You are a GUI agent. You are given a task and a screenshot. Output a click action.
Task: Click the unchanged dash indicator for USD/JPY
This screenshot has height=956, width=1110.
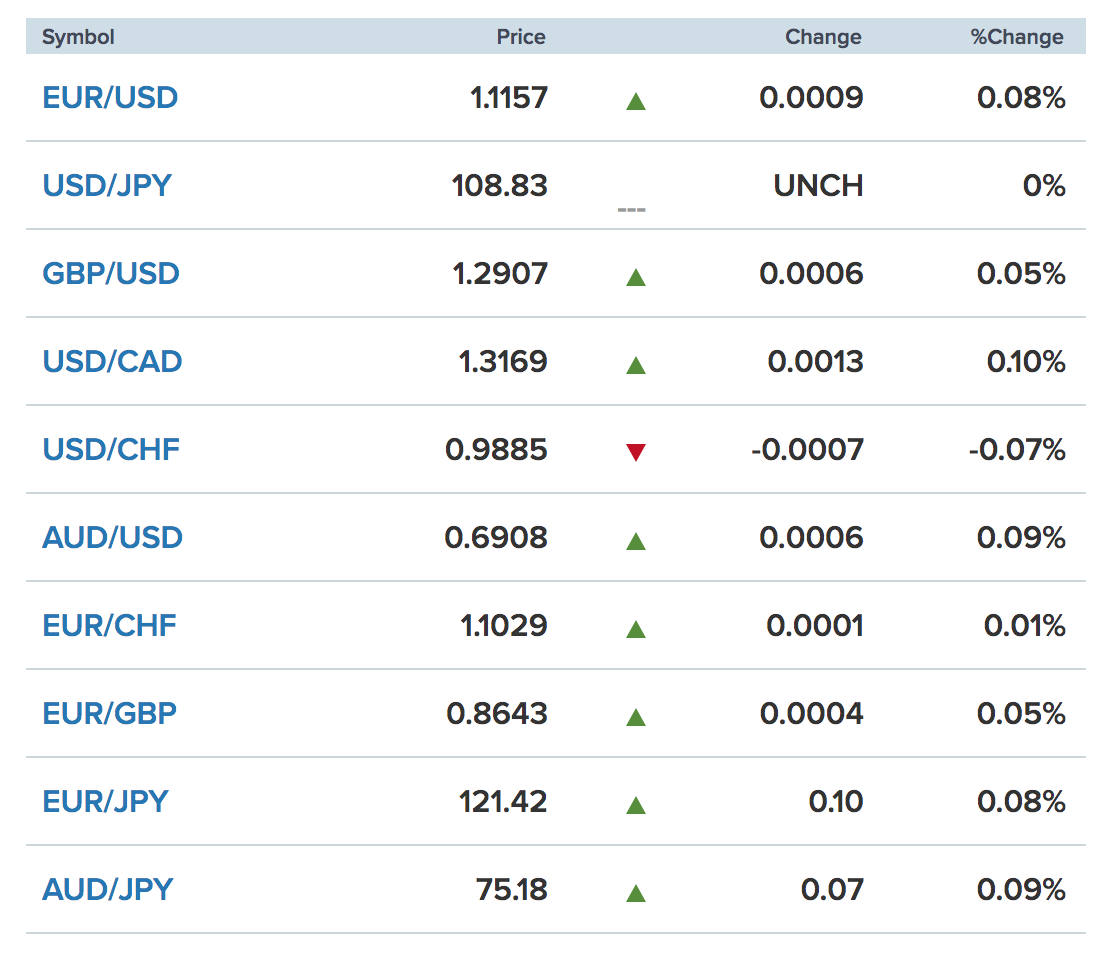pos(631,210)
